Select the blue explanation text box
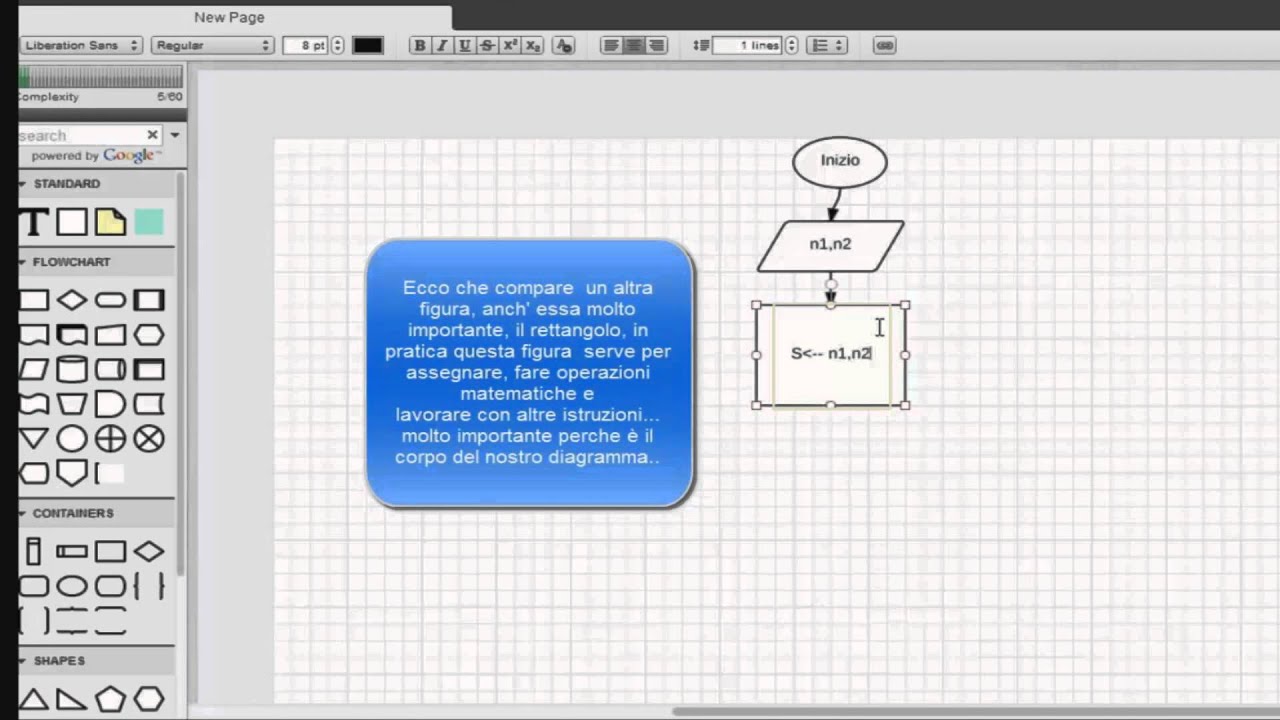This screenshot has height=720, width=1280. pyautogui.click(x=530, y=373)
